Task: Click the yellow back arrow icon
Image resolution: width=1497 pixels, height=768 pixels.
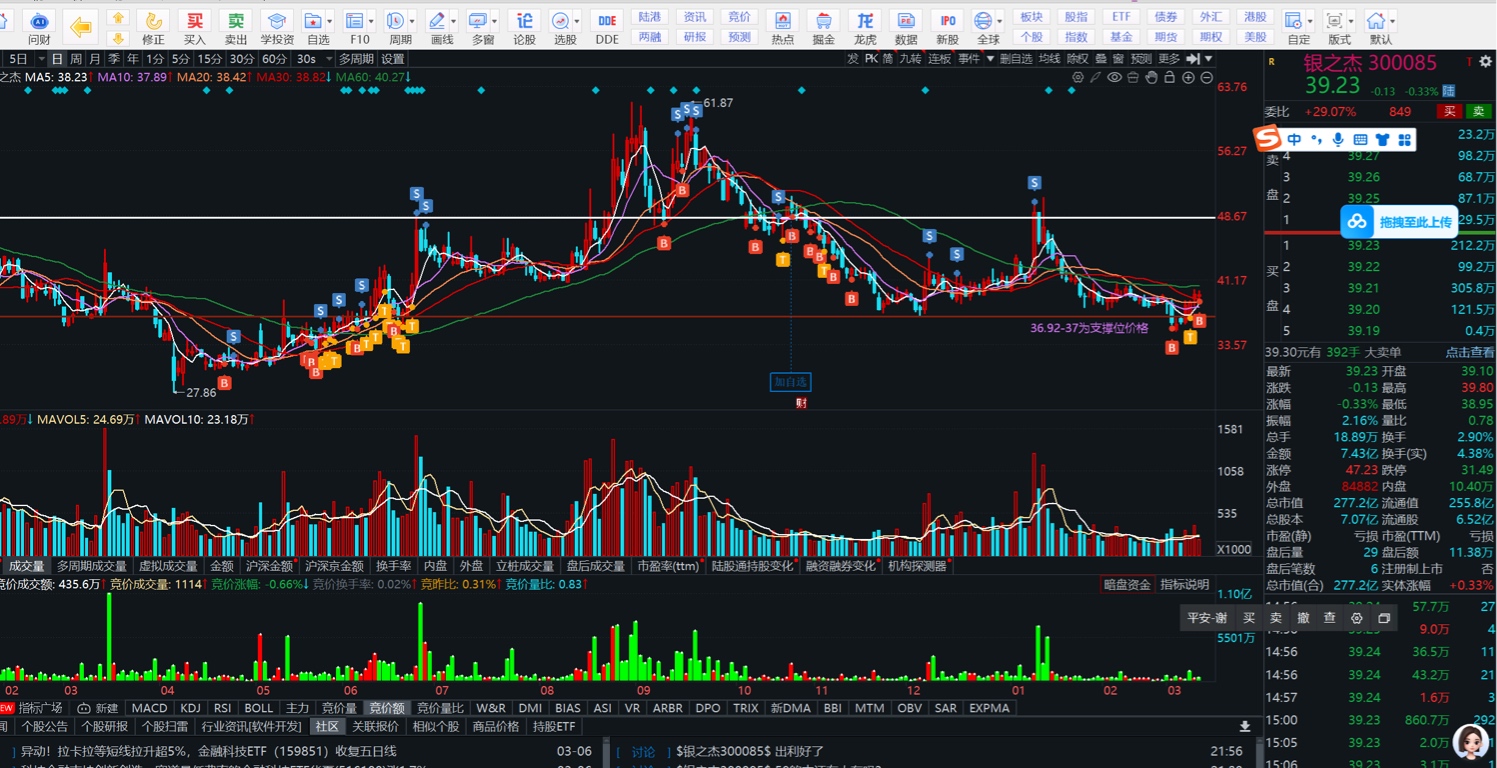Action: tap(81, 26)
